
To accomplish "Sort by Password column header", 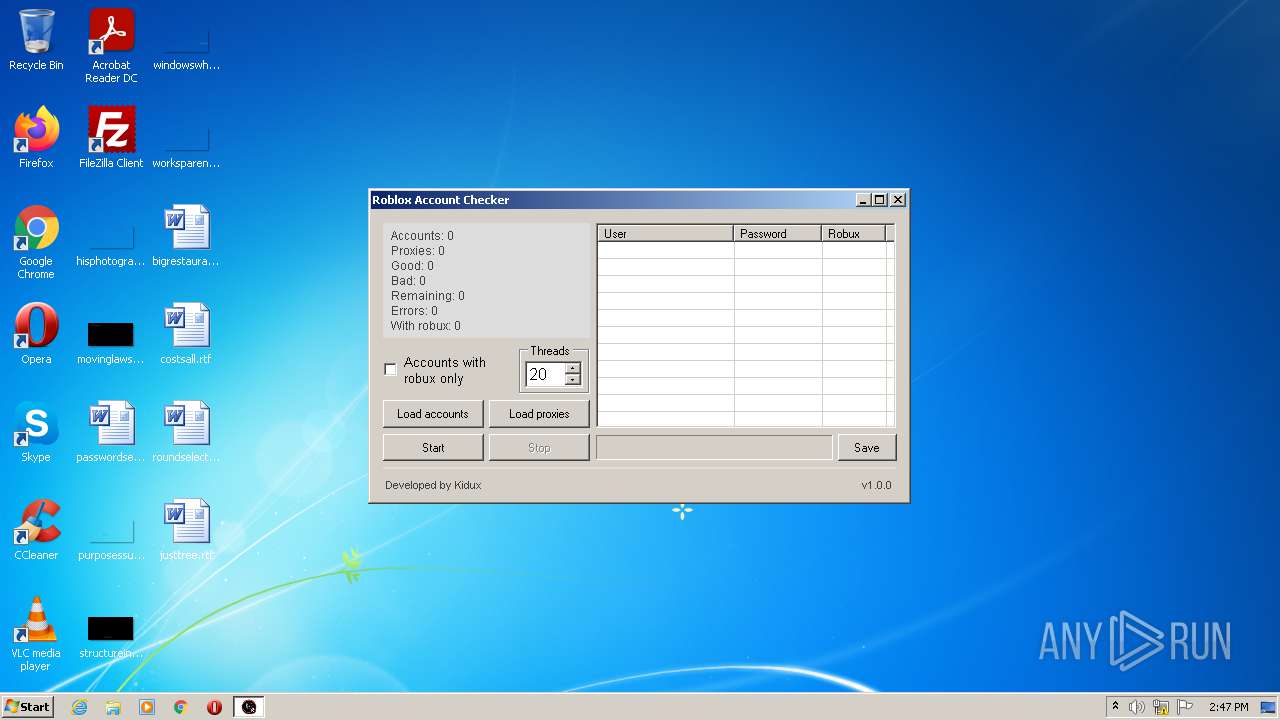I will tap(778, 234).
